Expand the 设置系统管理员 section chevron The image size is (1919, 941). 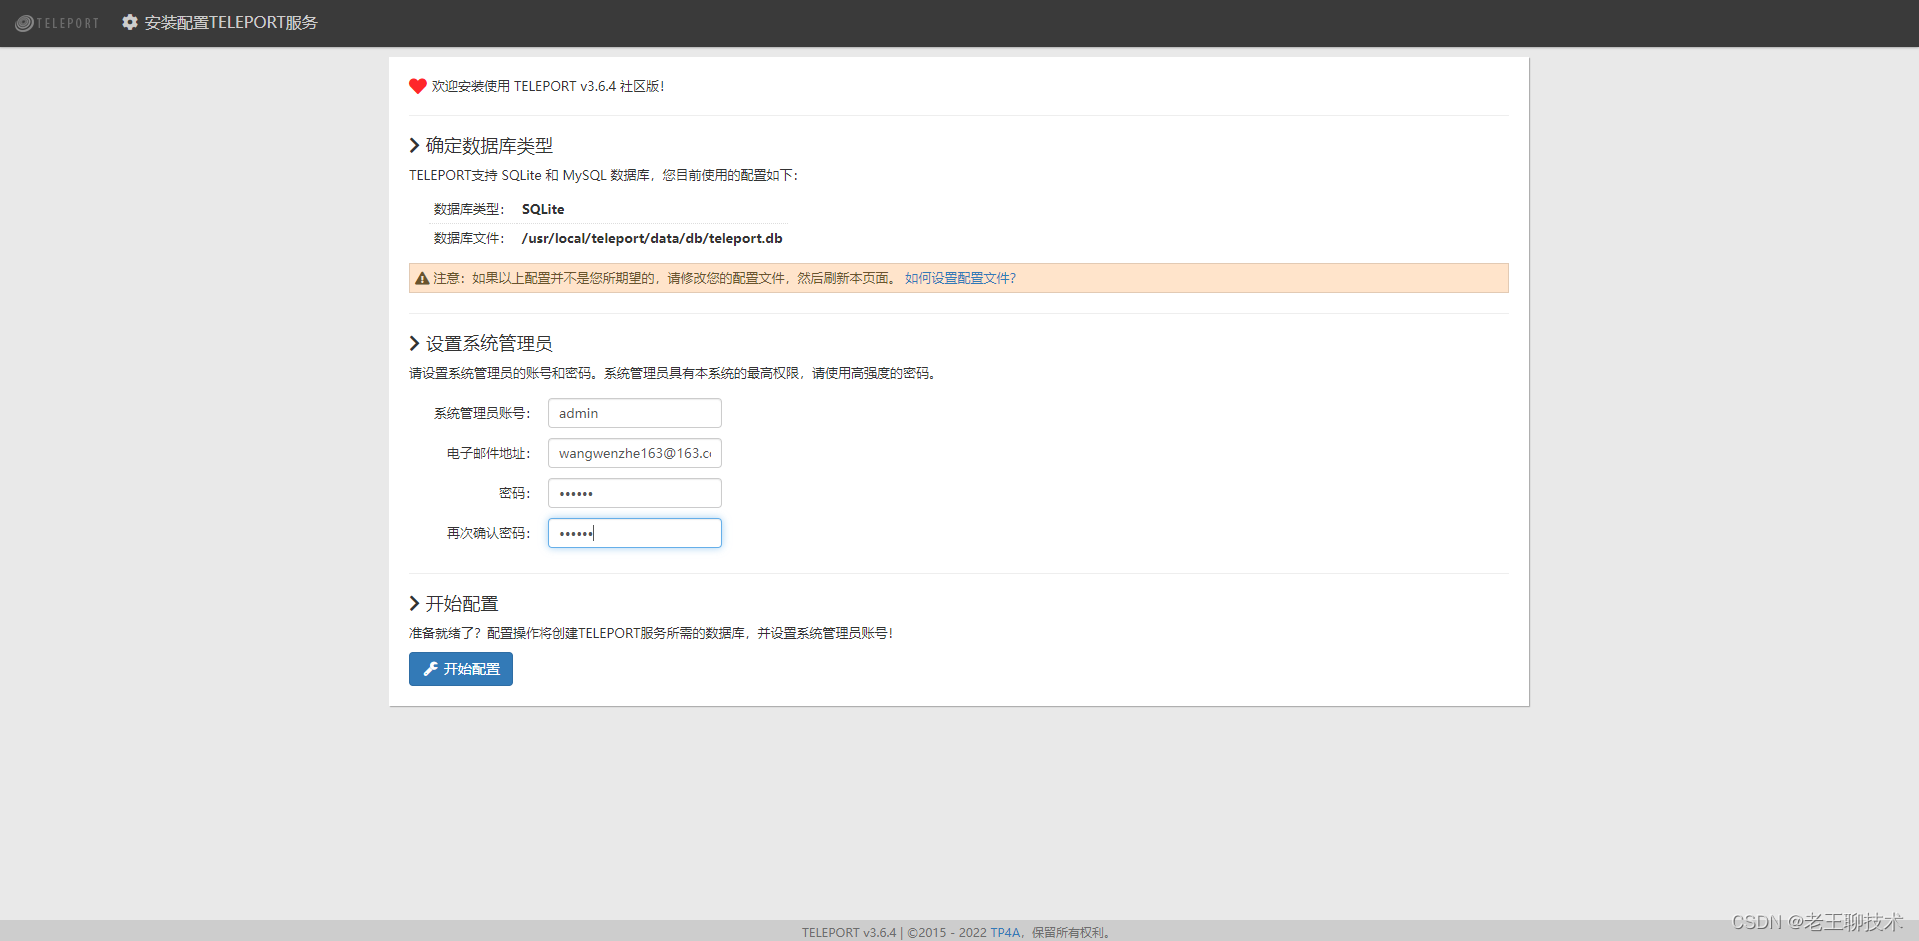pyautogui.click(x=414, y=342)
